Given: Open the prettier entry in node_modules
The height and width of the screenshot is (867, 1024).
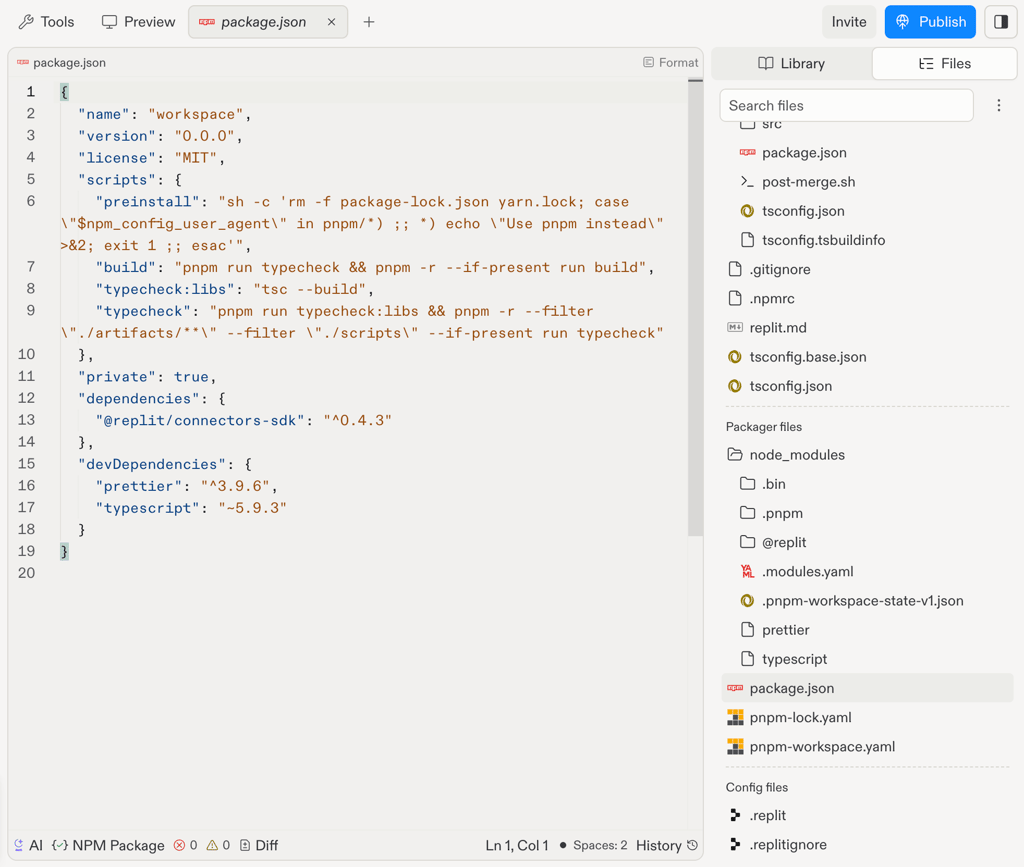Looking at the screenshot, I should click(785, 630).
